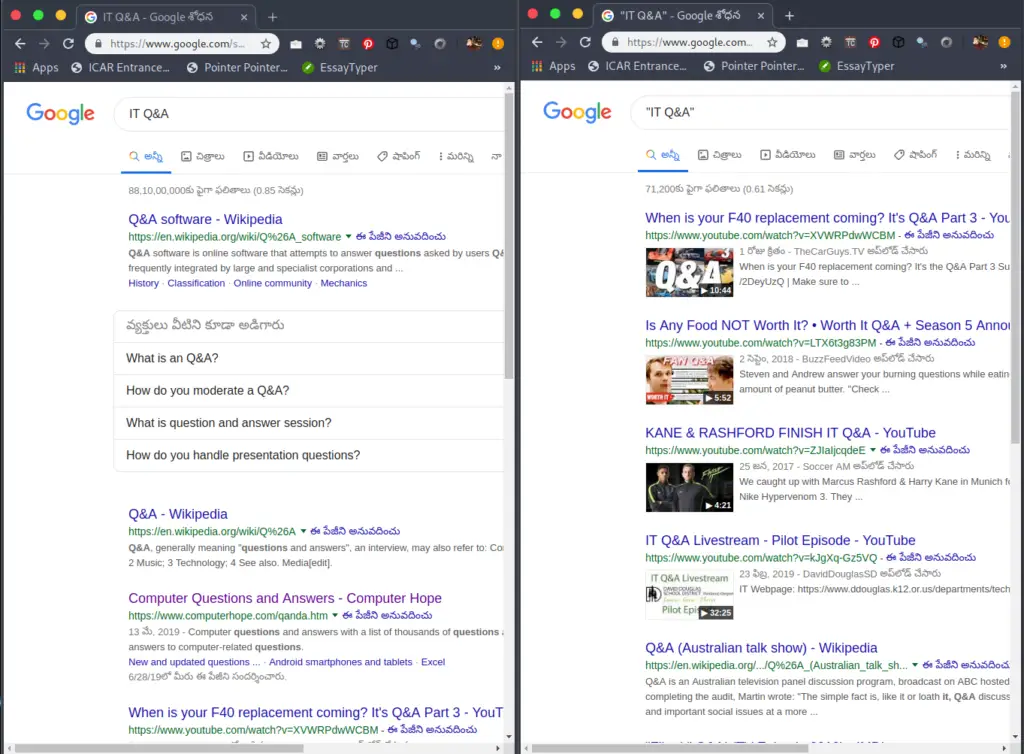1024x754 pixels.
Task: Click gear extension icon in left window
Action: point(320,44)
